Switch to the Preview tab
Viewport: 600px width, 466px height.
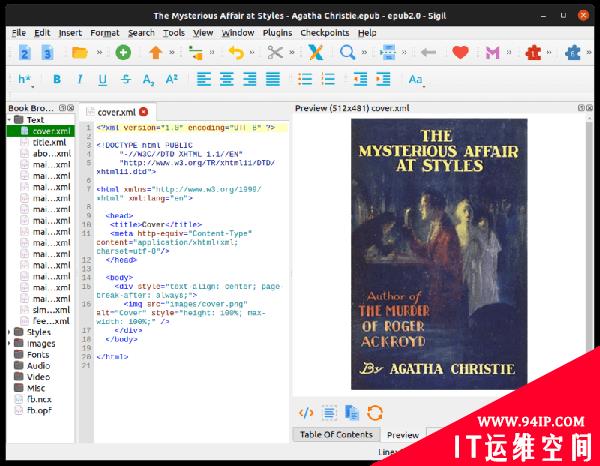click(403, 435)
